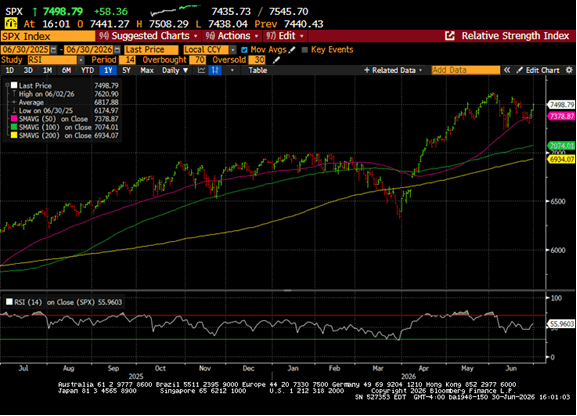Open the start date calendar picker icon

click(x=54, y=49)
